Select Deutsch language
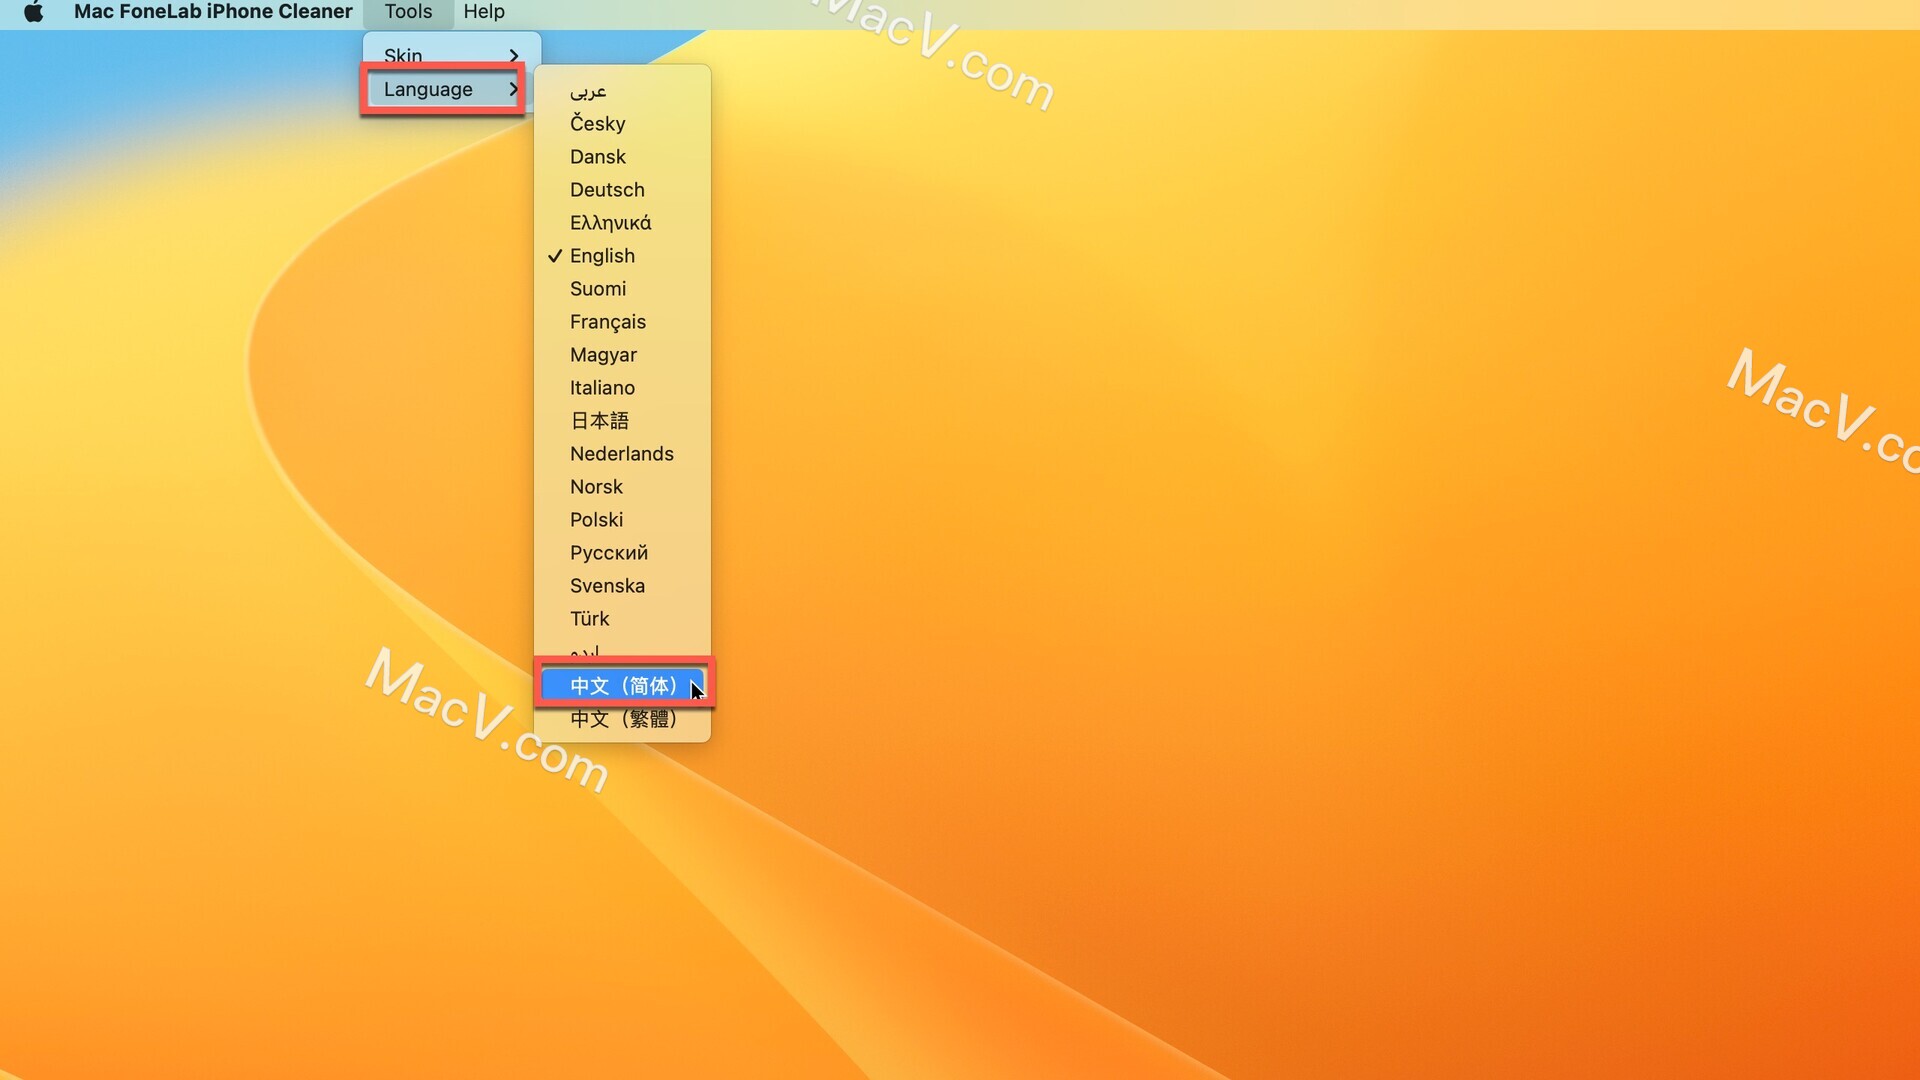This screenshot has height=1080, width=1920. (622, 190)
